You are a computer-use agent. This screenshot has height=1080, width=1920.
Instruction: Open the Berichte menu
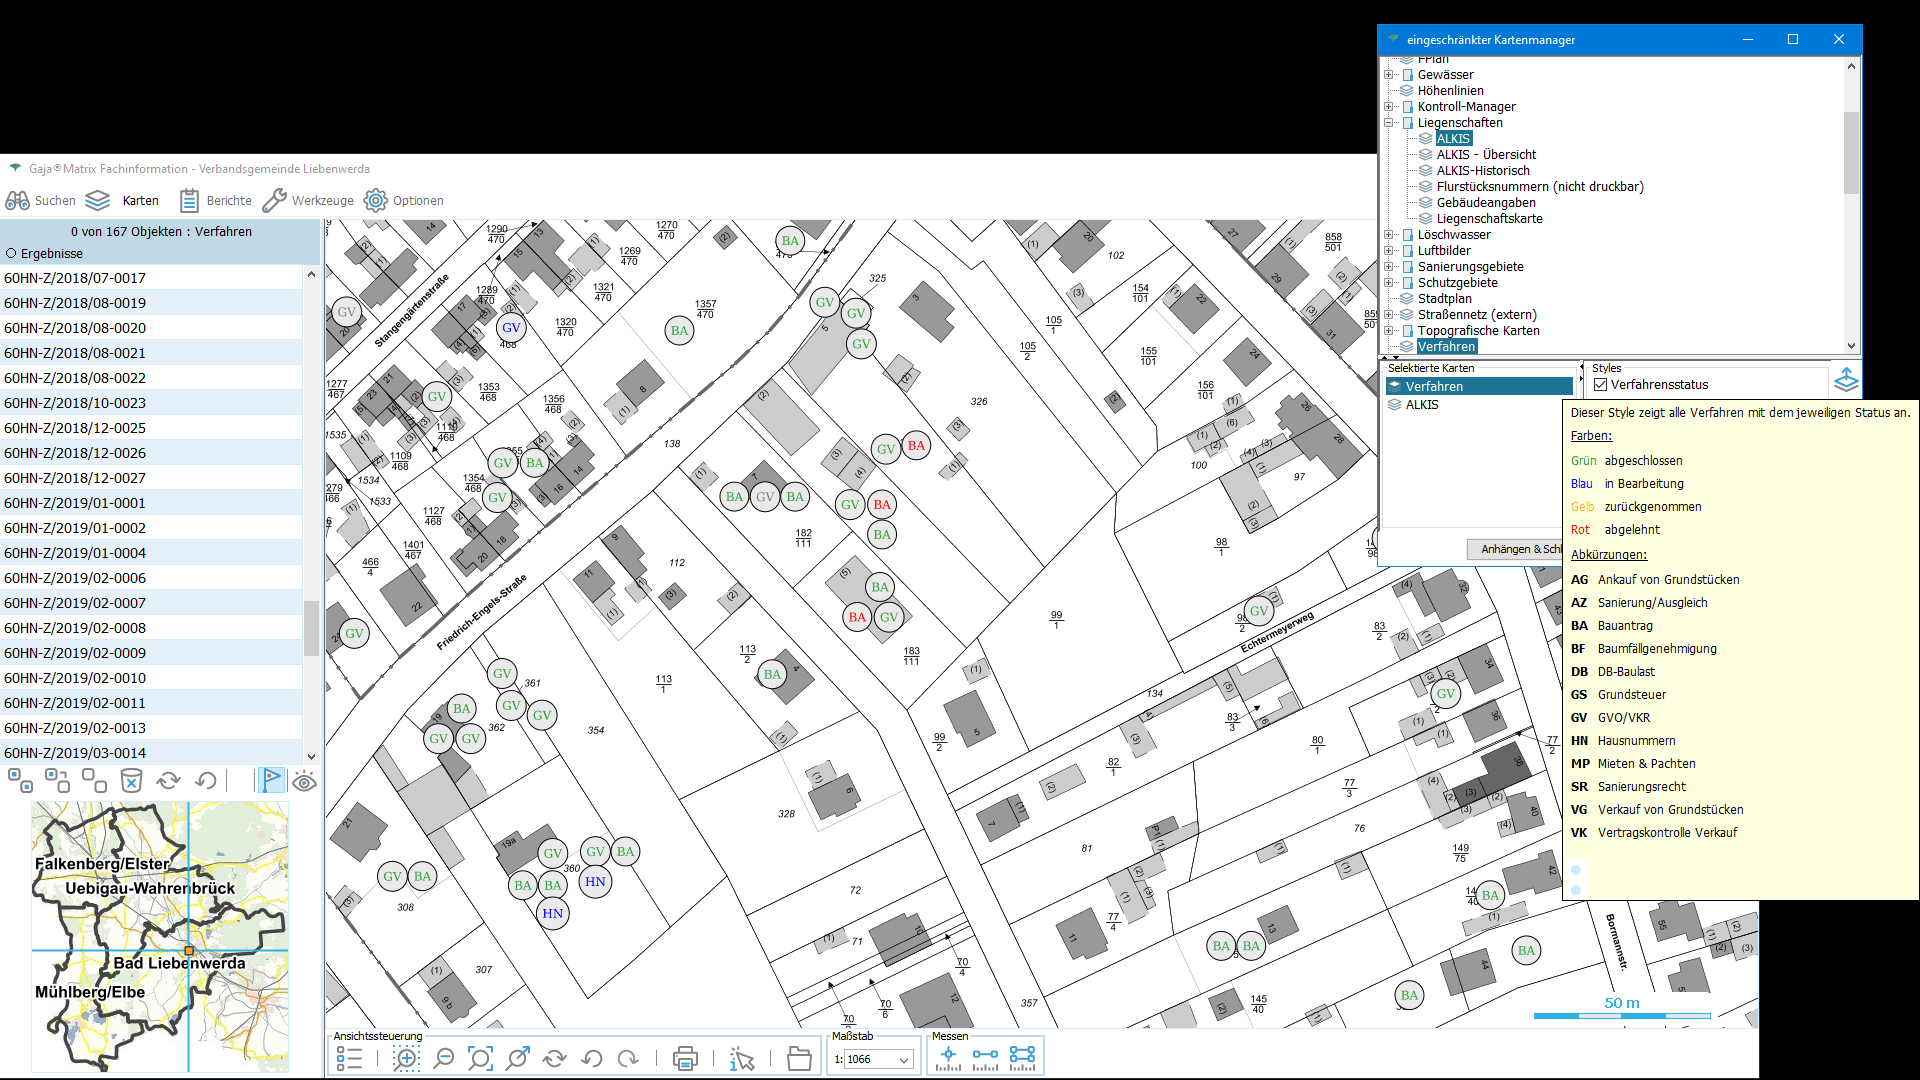[216, 201]
